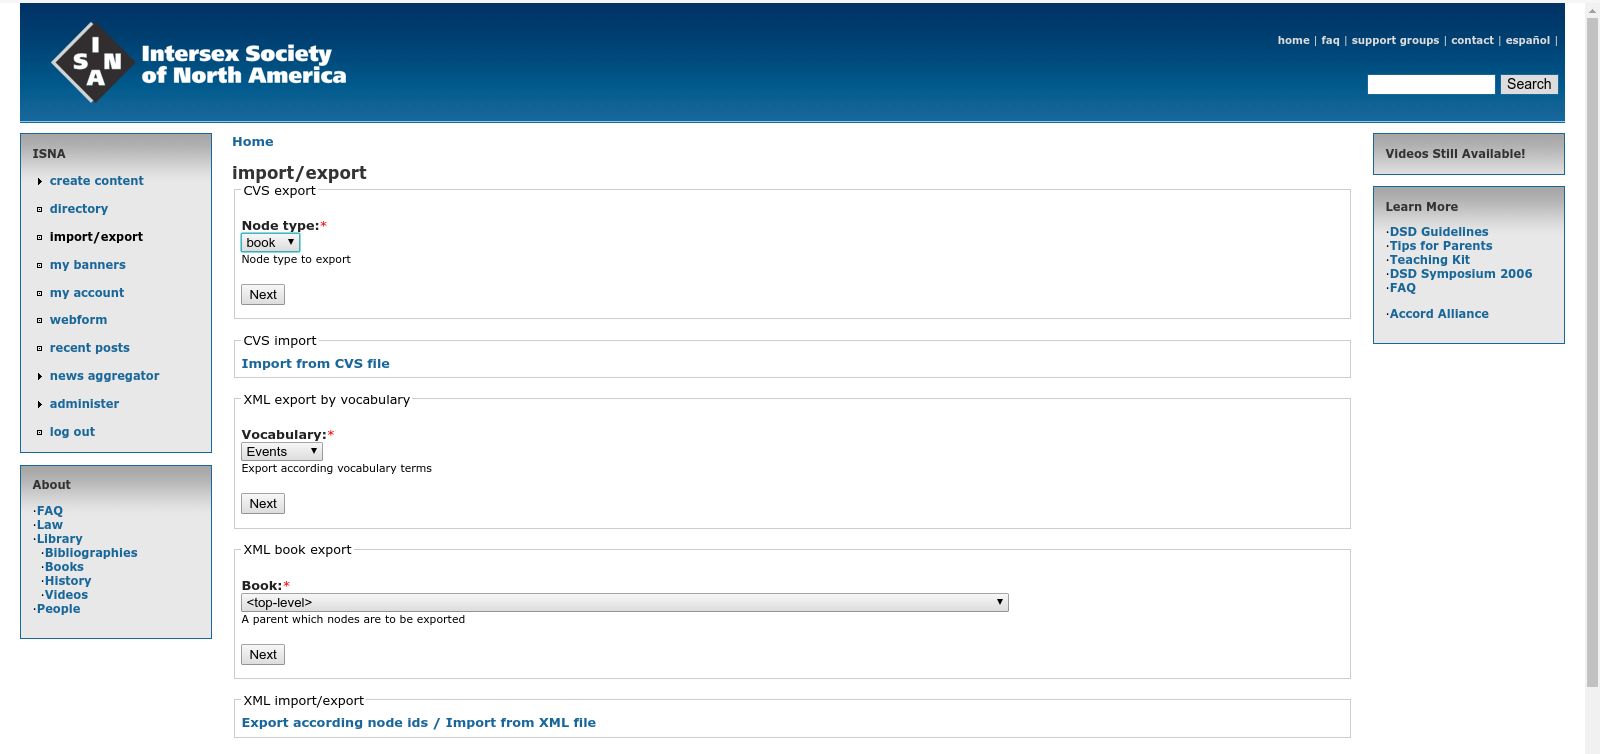Click Export according node ids link
Image resolution: width=1600 pixels, height=754 pixels.
(x=334, y=723)
